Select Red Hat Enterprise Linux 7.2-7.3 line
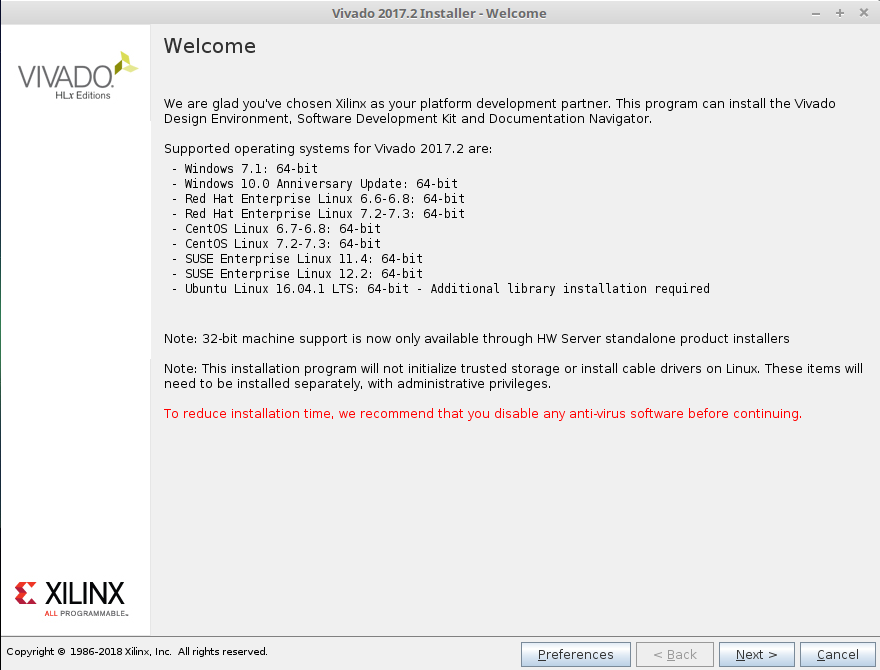This screenshot has height=670, width=880. click(x=318, y=214)
